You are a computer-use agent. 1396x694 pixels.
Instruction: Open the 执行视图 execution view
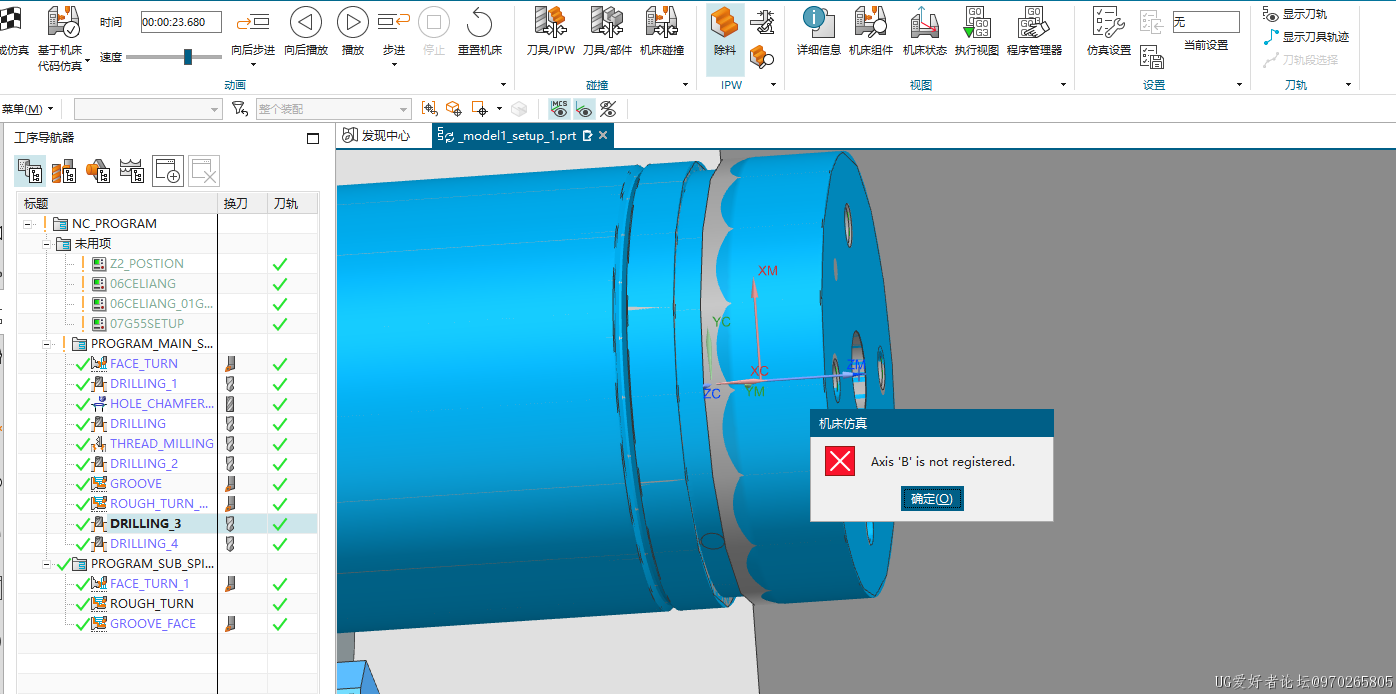(977, 22)
